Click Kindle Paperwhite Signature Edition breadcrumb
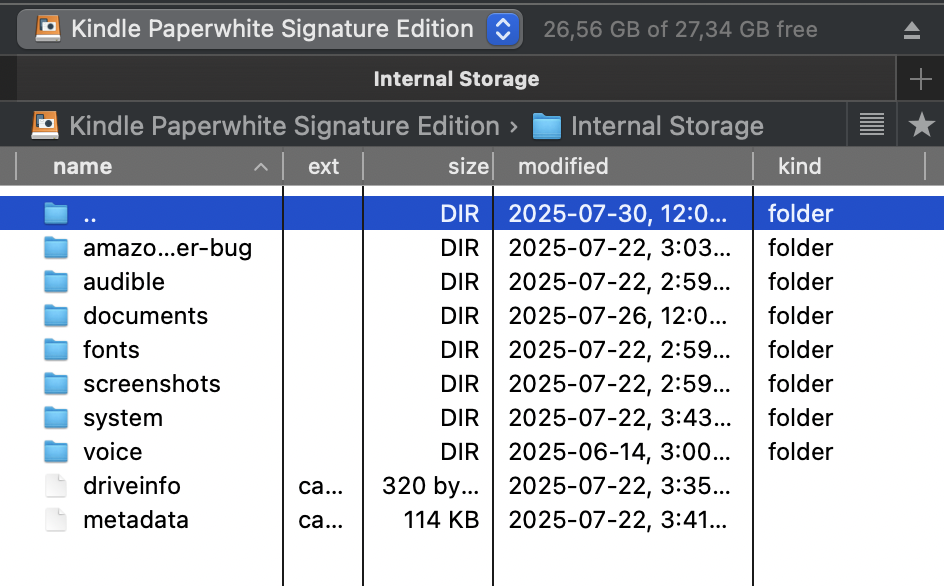 (284, 126)
